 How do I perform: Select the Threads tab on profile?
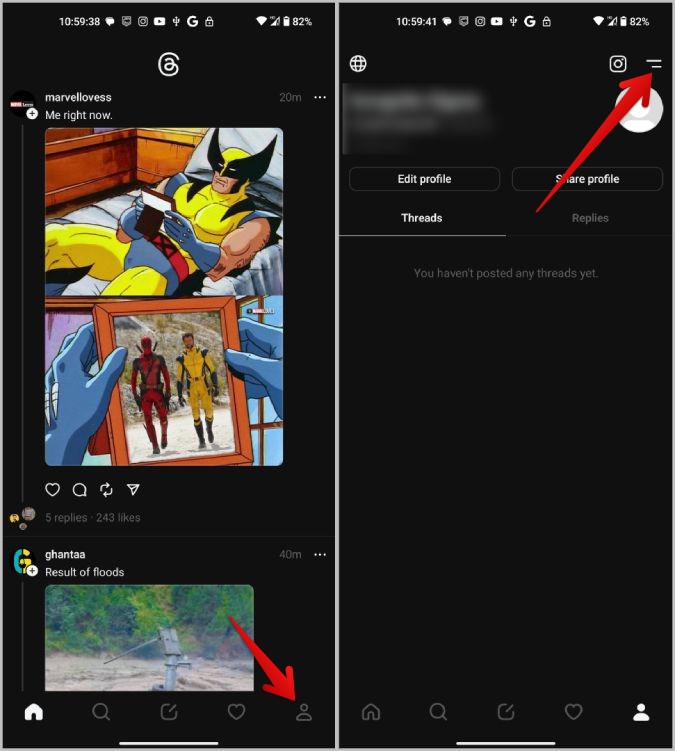coord(422,218)
